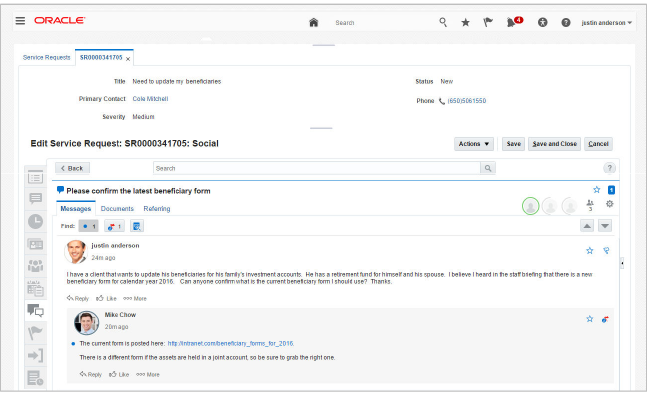Image resolution: width=649 pixels, height=394 pixels.
Task: Click the Save and Close button
Action: coord(555,144)
